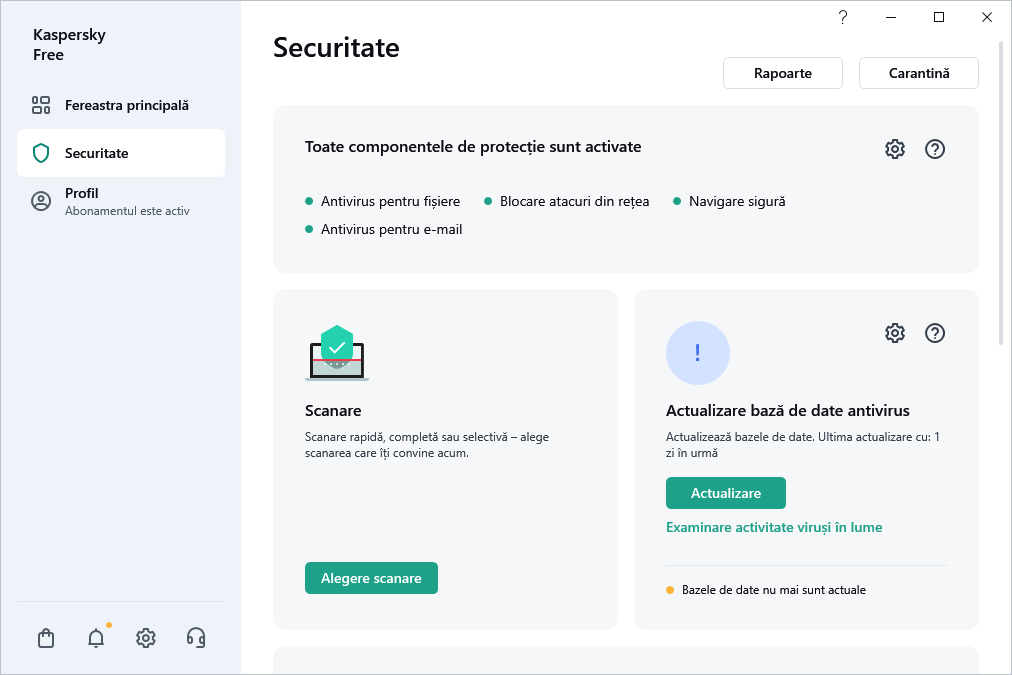The height and width of the screenshot is (675, 1012).
Task: Click the exclamation update status icon
Action: pyautogui.click(x=698, y=353)
